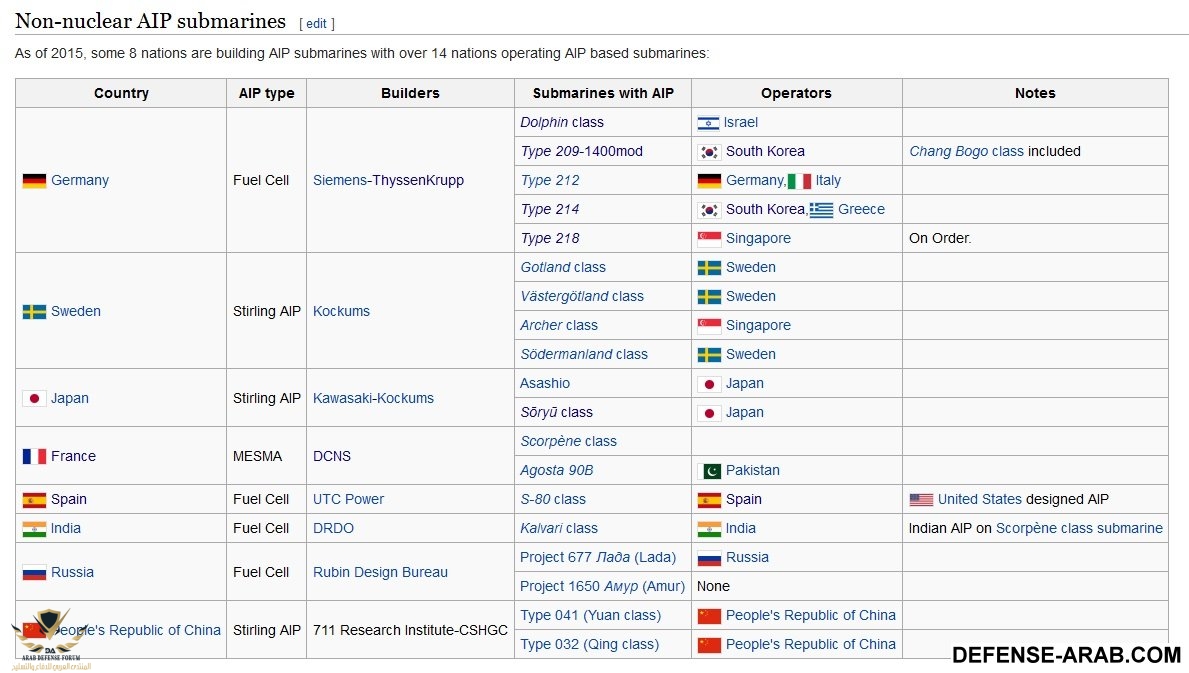The image size is (1189, 673).
Task: Click the Israel flag icon
Action: click(708, 123)
